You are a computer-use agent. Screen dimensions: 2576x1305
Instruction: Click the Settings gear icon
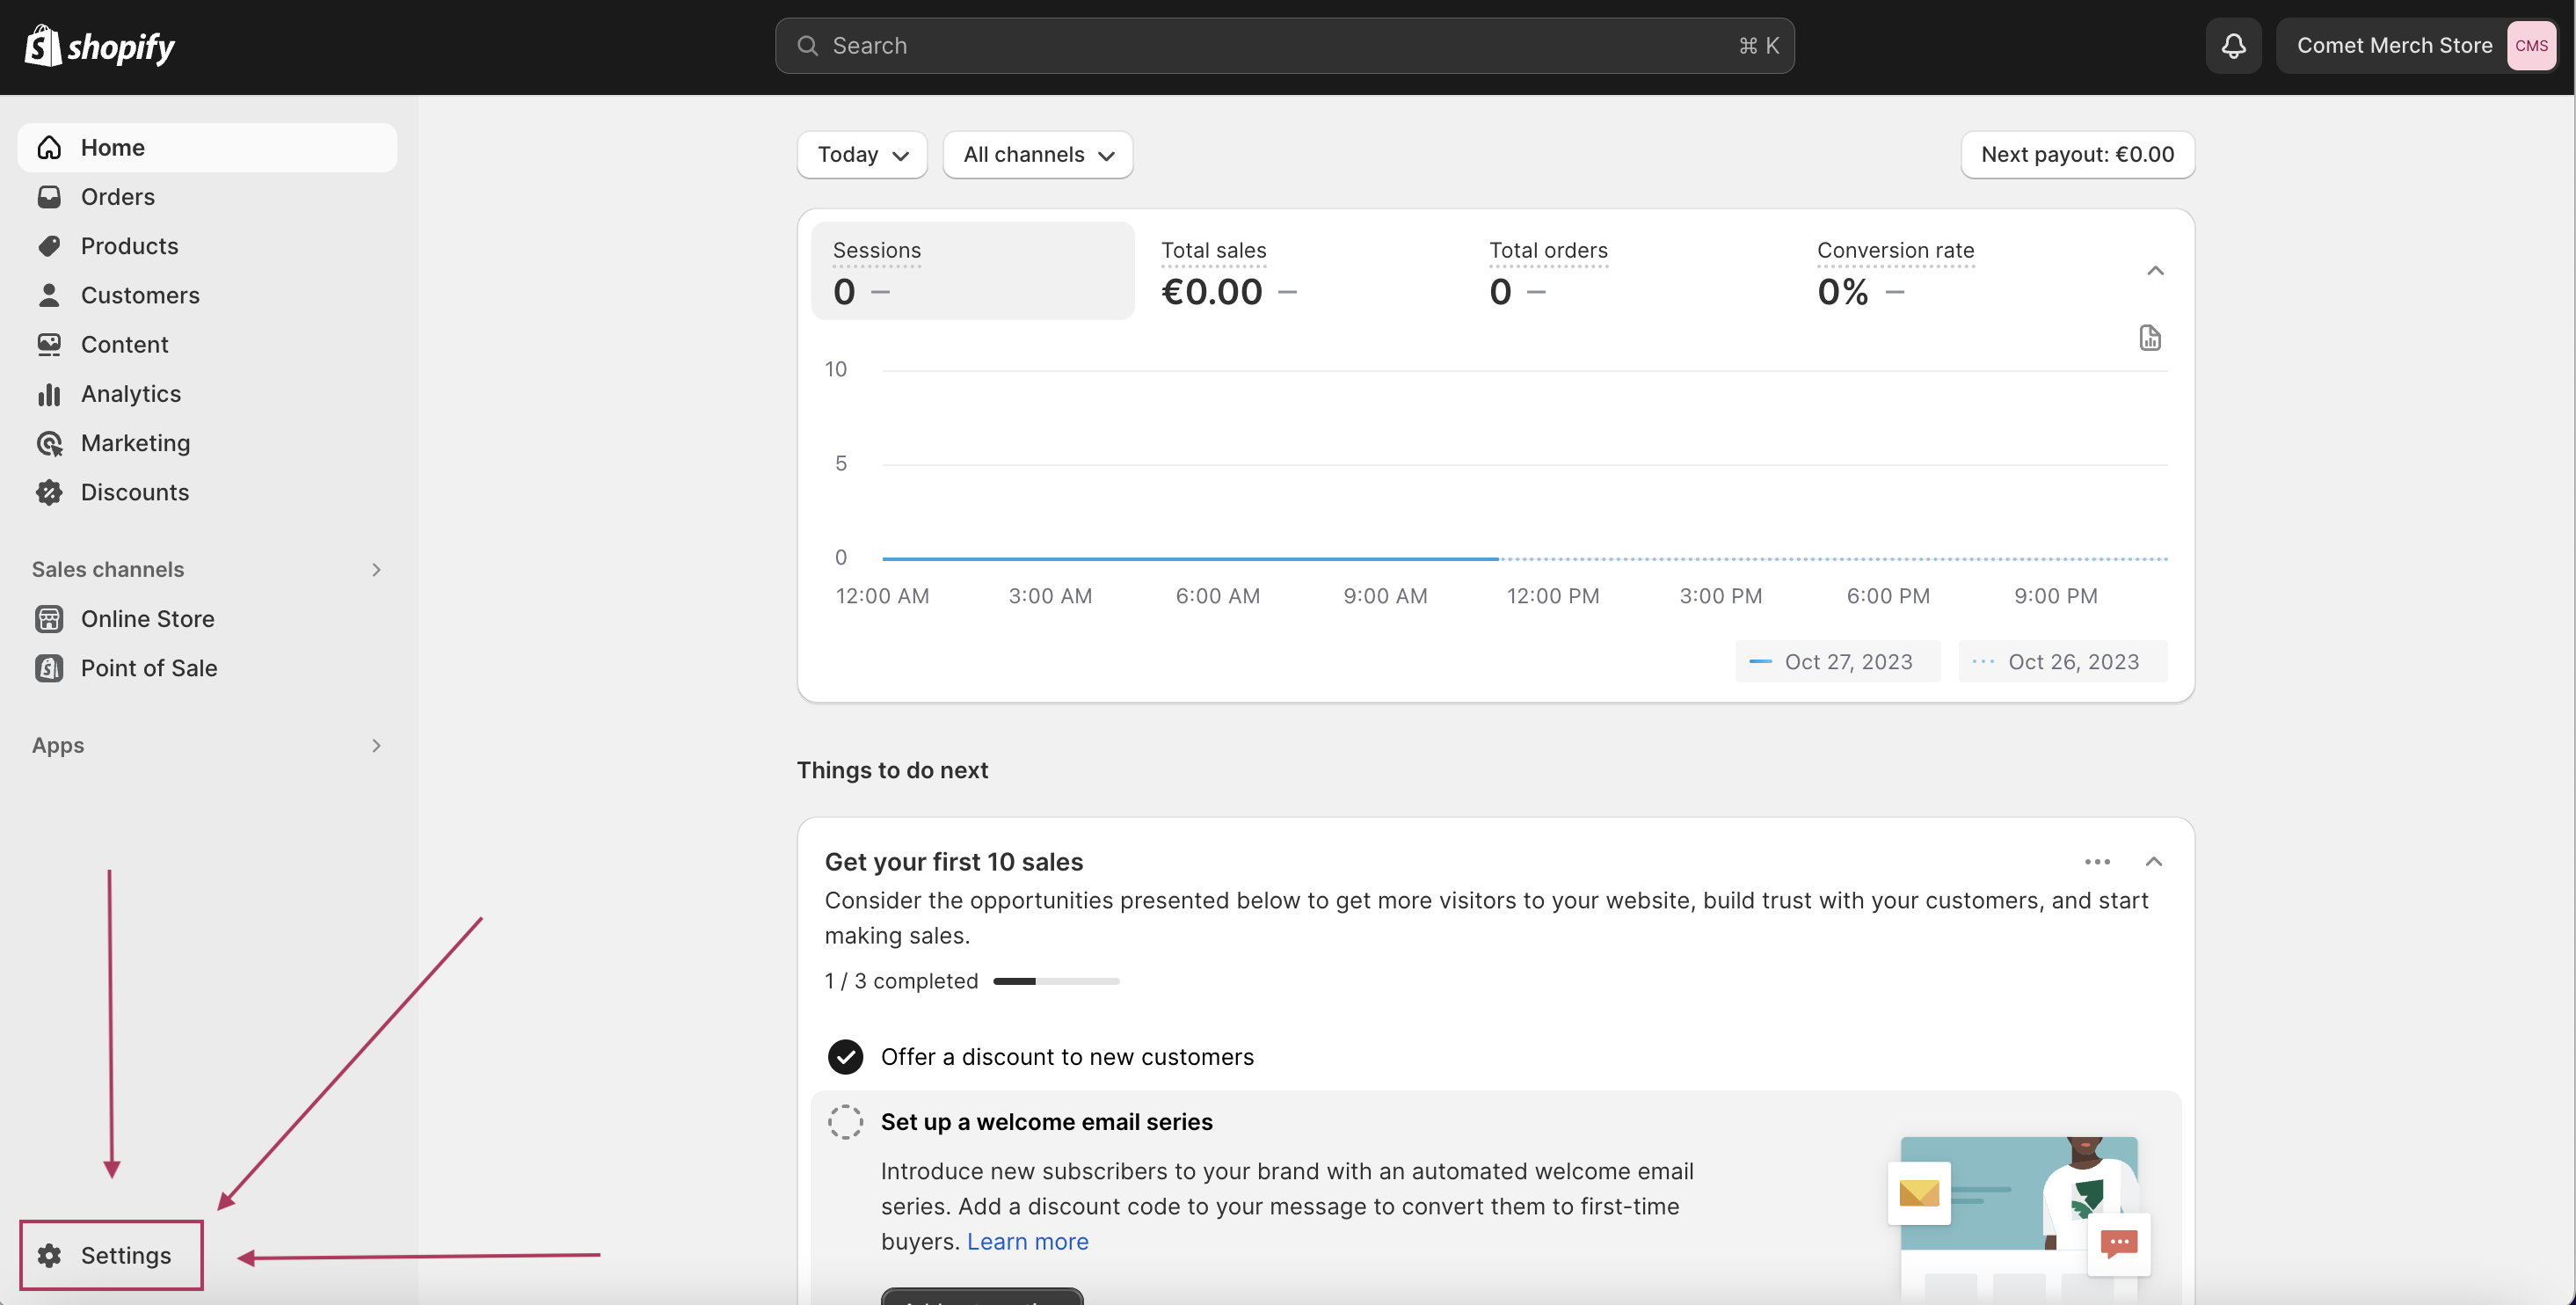[x=49, y=1255]
